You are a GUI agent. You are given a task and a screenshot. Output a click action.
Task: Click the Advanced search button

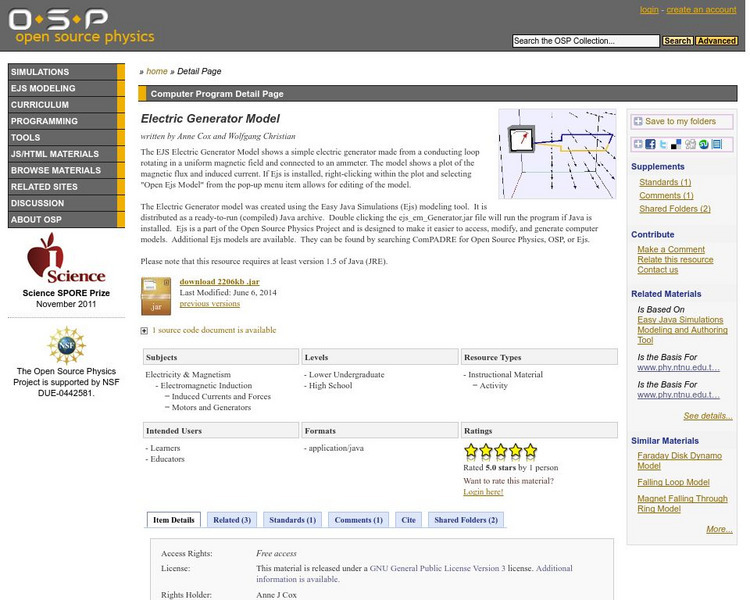coord(716,41)
